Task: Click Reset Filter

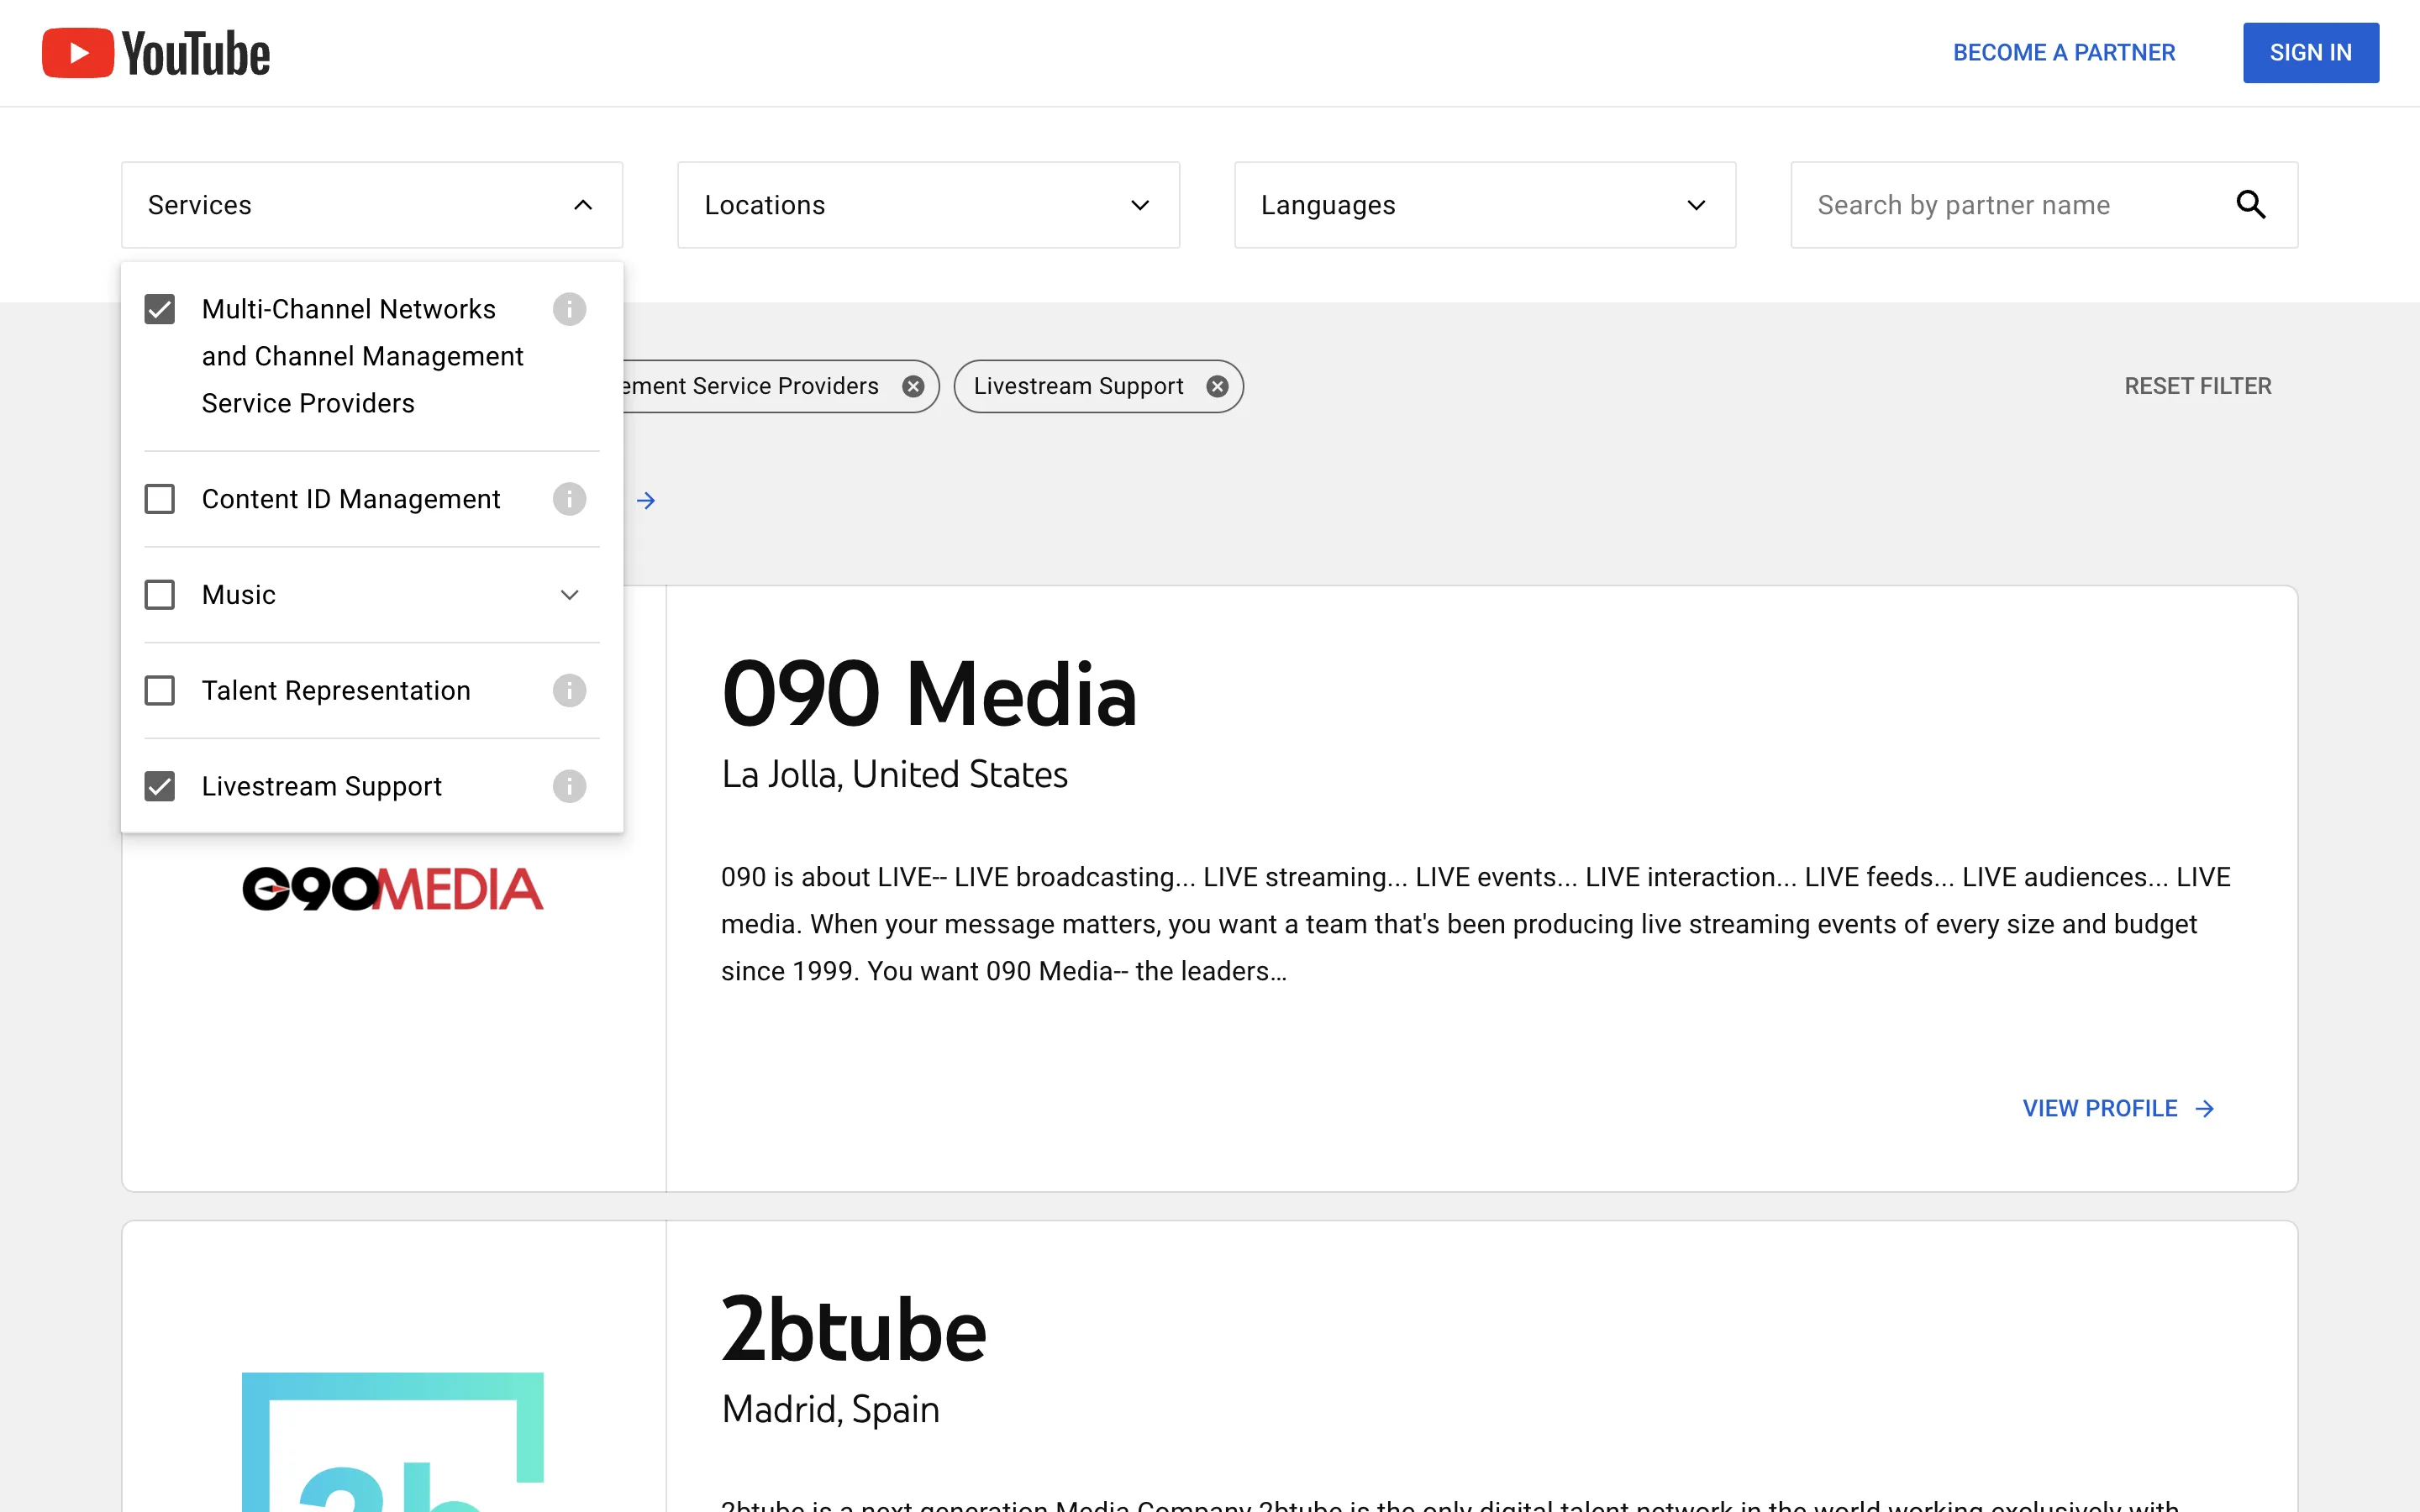Action: (x=2197, y=386)
